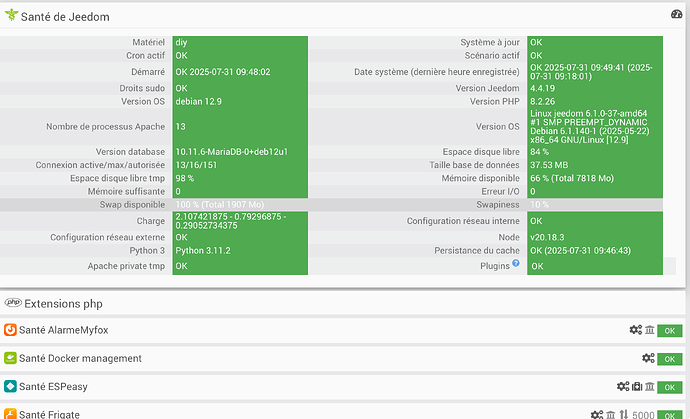The width and height of the screenshot is (690, 419).
Task: Click Frigate daemon building icon
Action: pyautogui.click(x=610, y=414)
